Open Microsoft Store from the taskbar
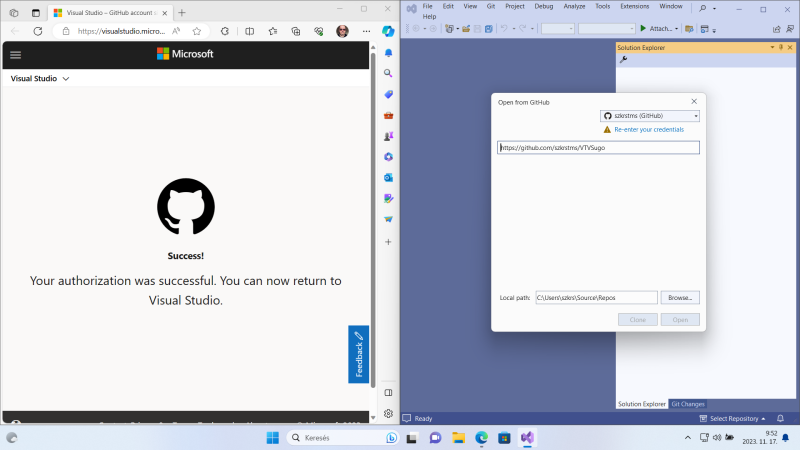 (x=505, y=438)
